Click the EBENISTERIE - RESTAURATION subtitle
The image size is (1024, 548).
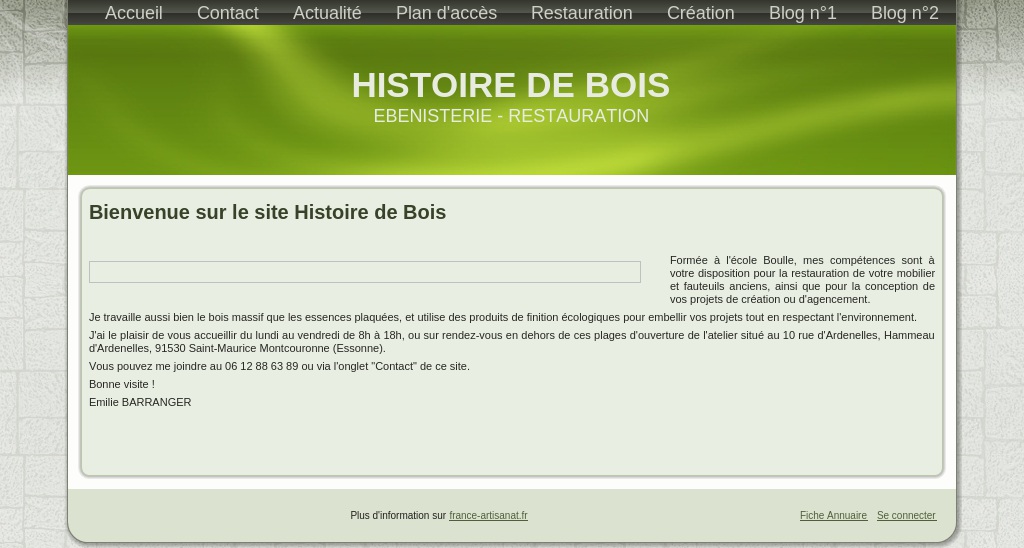pos(511,116)
